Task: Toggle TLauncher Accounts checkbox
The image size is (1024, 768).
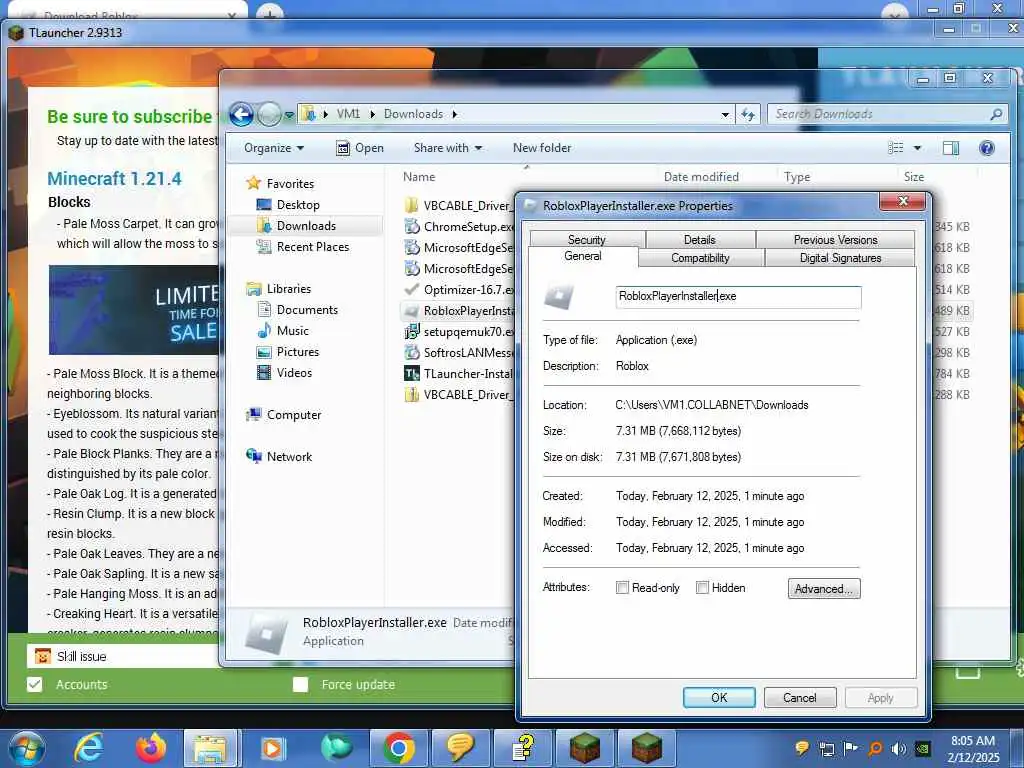Action: [x=35, y=684]
